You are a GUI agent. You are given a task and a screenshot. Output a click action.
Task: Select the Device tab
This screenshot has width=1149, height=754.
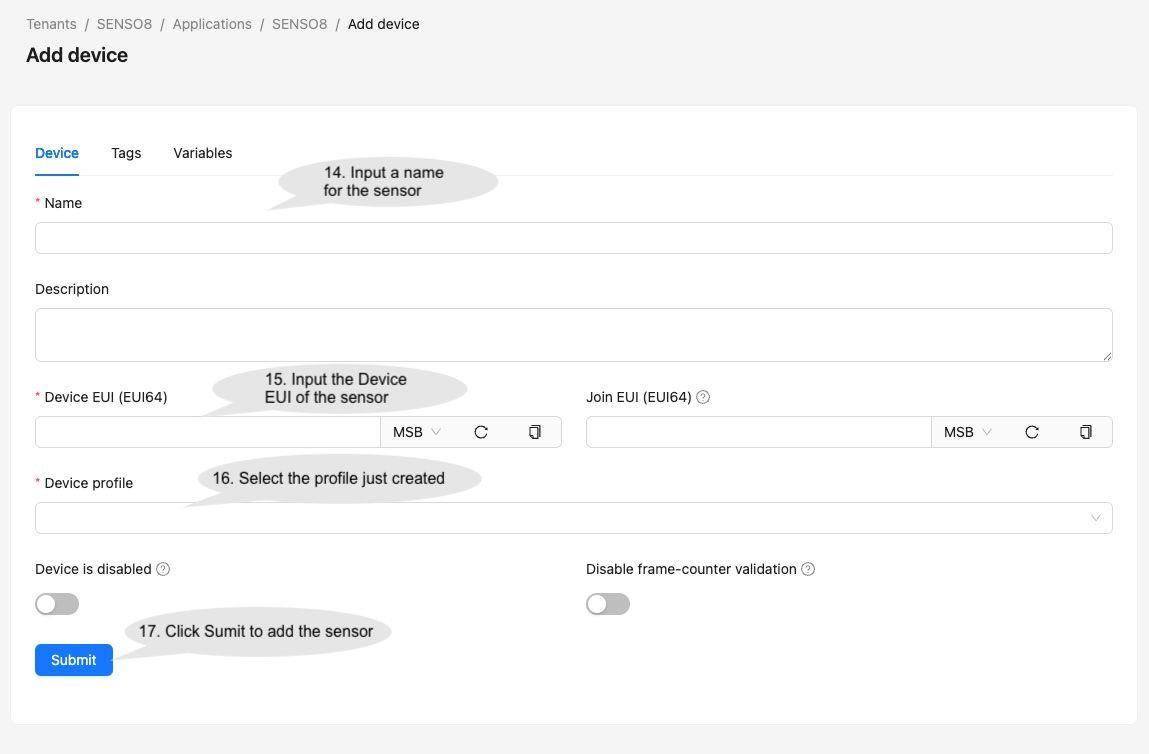(x=57, y=153)
